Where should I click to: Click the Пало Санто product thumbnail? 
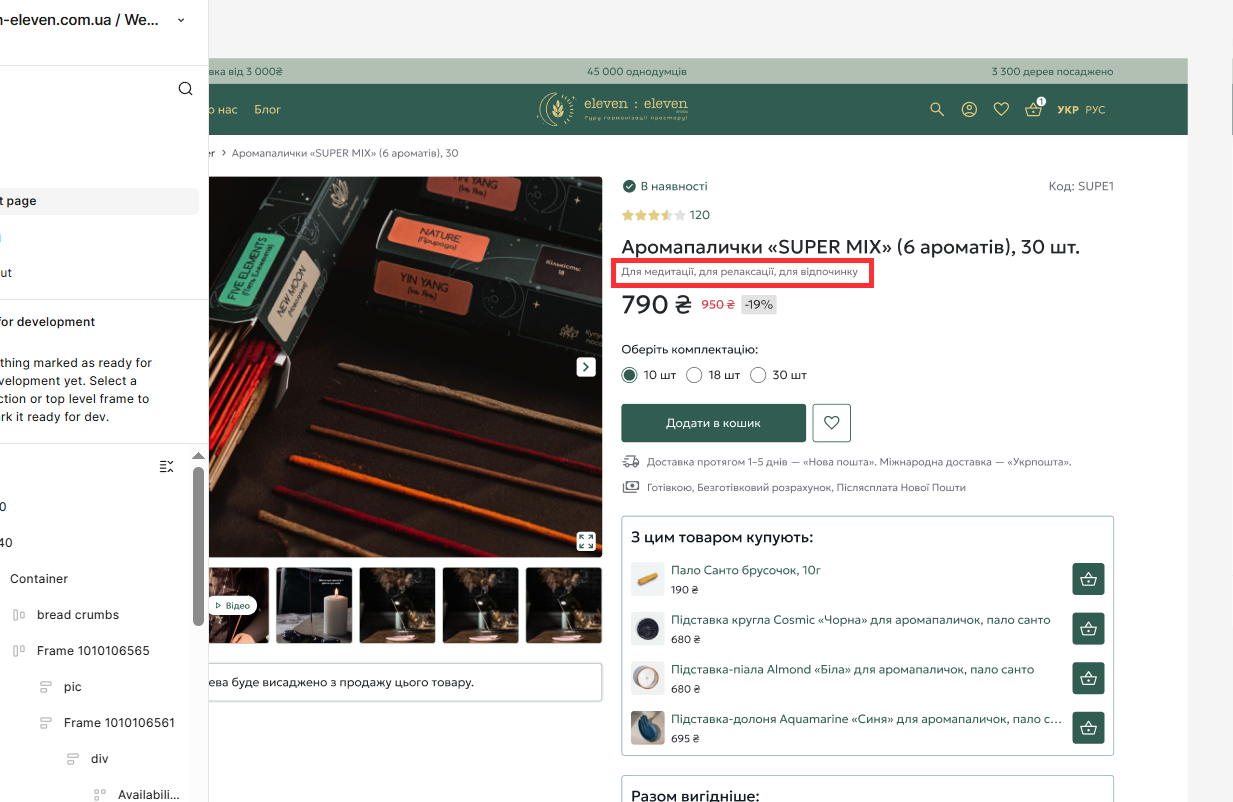click(648, 579)
